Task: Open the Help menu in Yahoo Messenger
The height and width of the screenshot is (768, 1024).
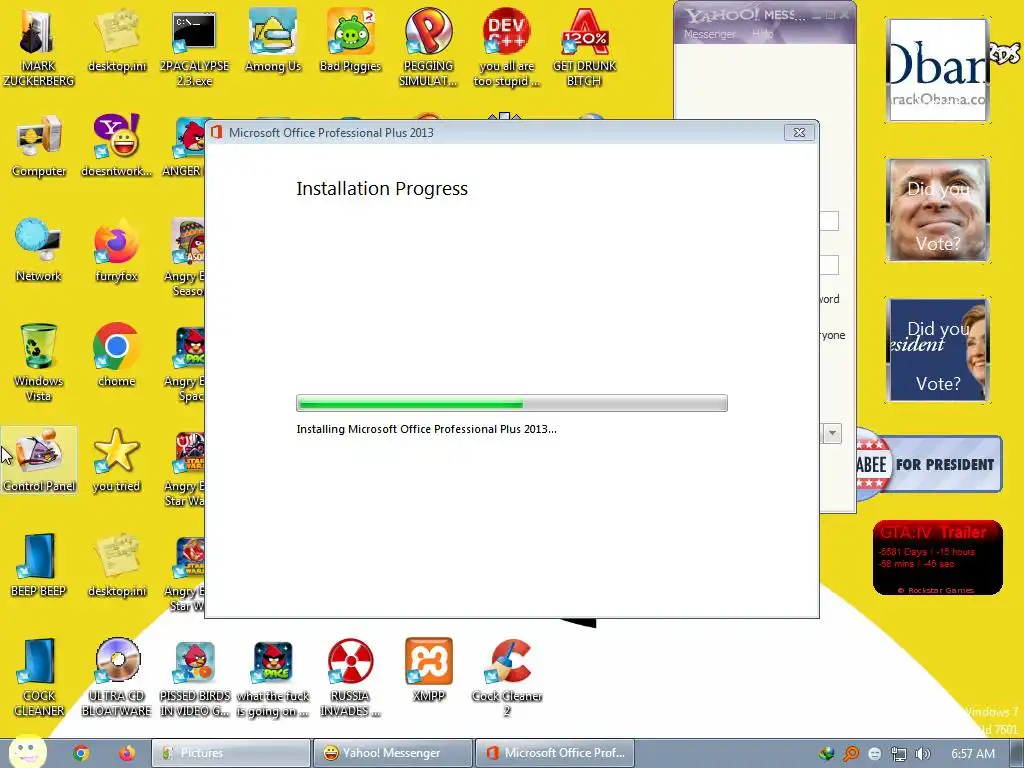Action: tap(762, 34)
